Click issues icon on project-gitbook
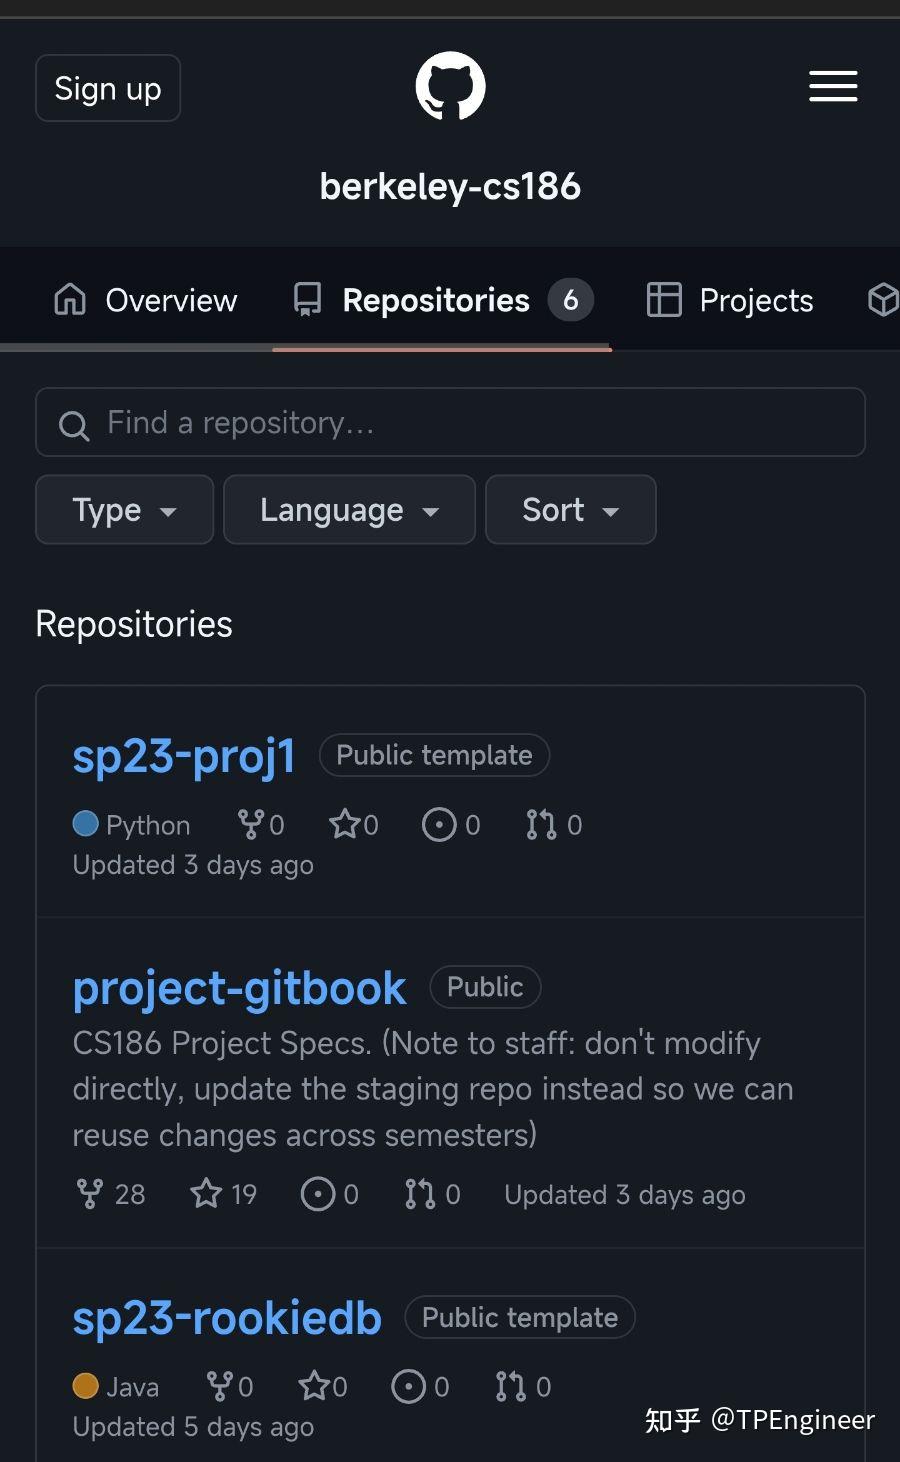Screen dimensions: 900x1462 click(x=318, y=1194)
